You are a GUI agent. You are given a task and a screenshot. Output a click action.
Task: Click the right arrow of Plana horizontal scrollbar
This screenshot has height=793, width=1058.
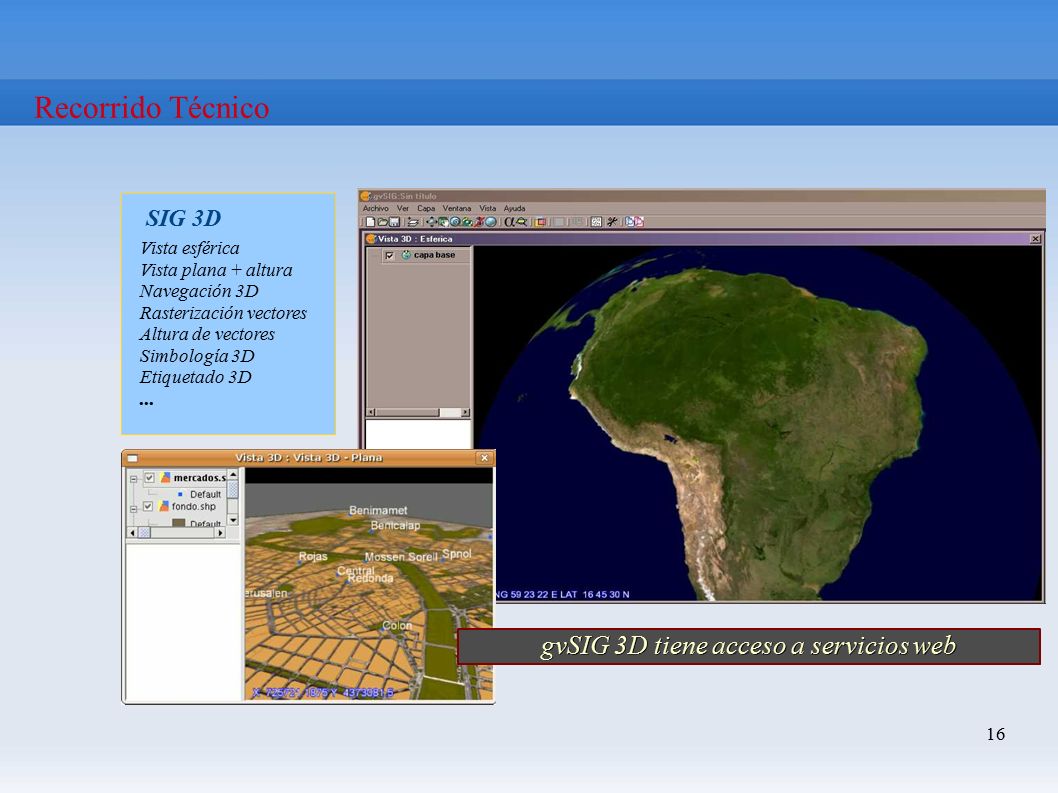[220, 532]
